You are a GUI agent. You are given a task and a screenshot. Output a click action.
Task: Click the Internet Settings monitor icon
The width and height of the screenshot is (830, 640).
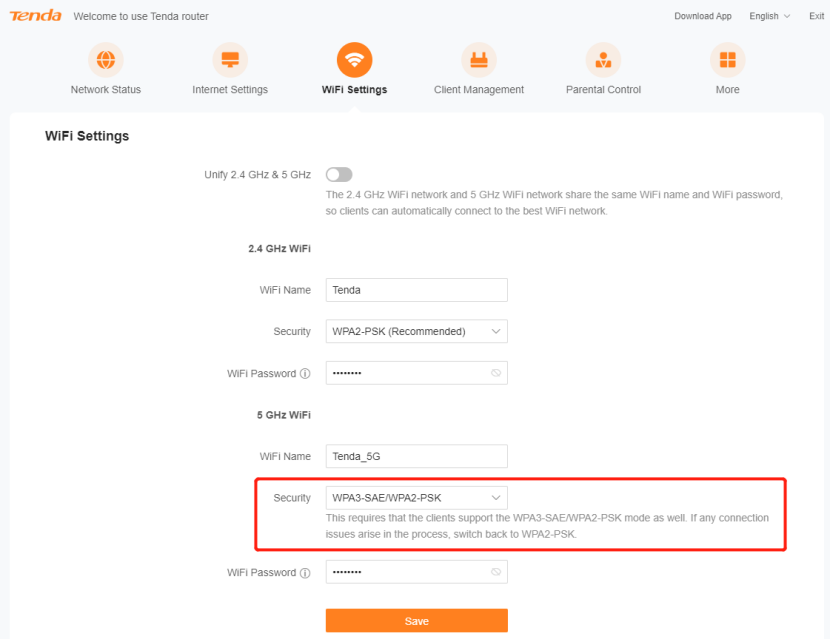[230, 60]
